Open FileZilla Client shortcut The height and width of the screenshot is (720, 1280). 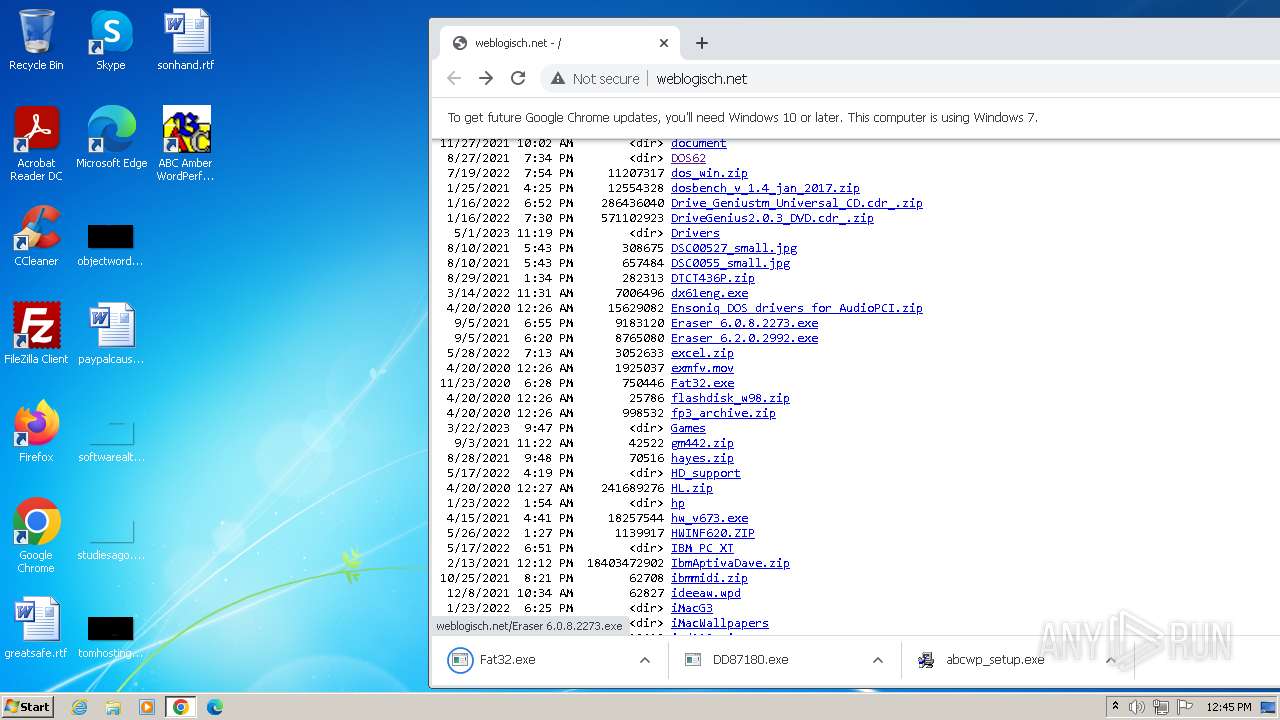pyautogui.click(x=36, y=333)
